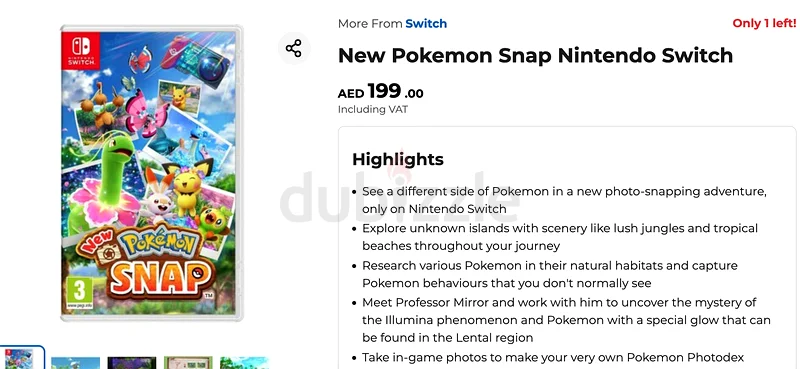
Task: Click the AED 199.00 price
Action: pos(381,92)
